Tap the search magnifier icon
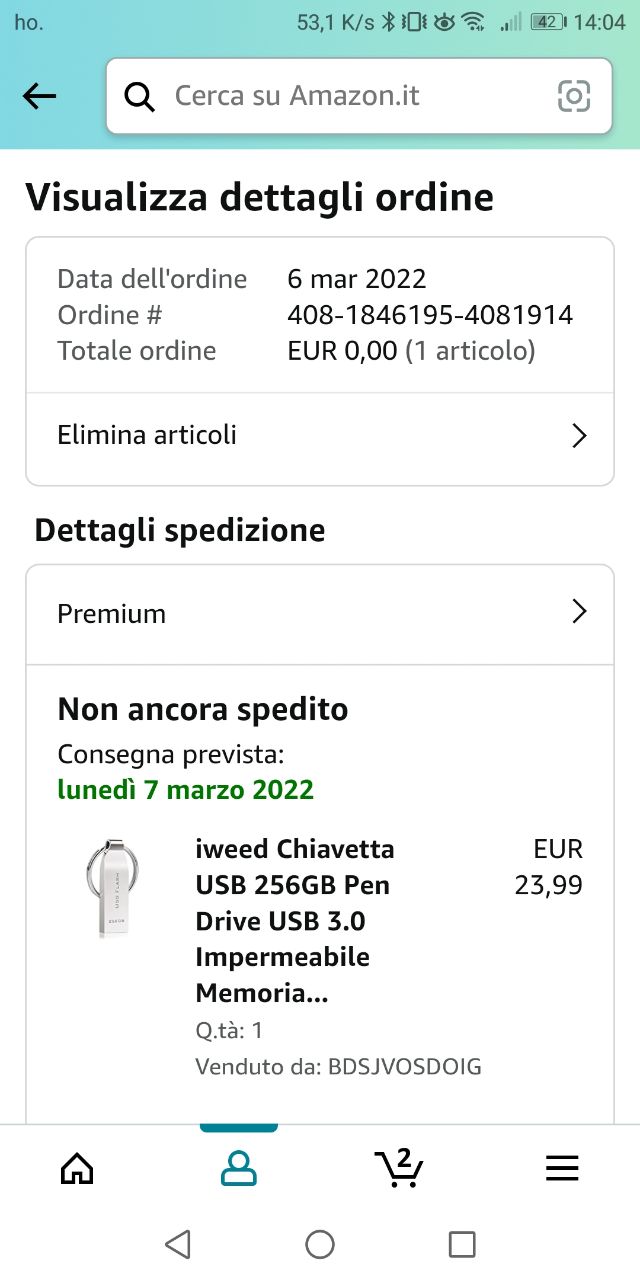 pos(140,96)
